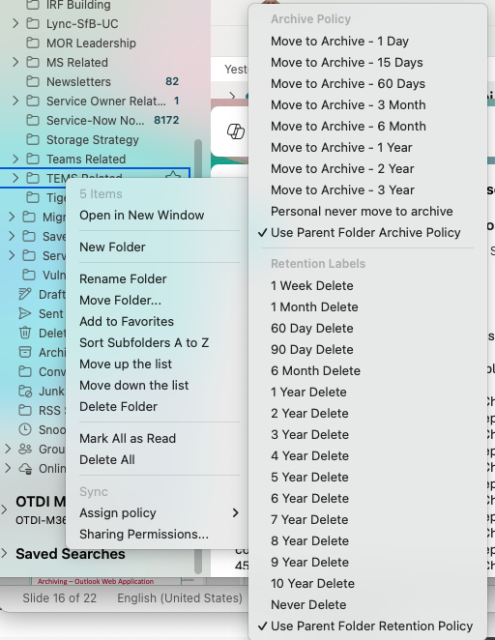The width and height of the screenshot is (495, 640).
Task: Expand the Online Archive section
Action: click(8, 468)
